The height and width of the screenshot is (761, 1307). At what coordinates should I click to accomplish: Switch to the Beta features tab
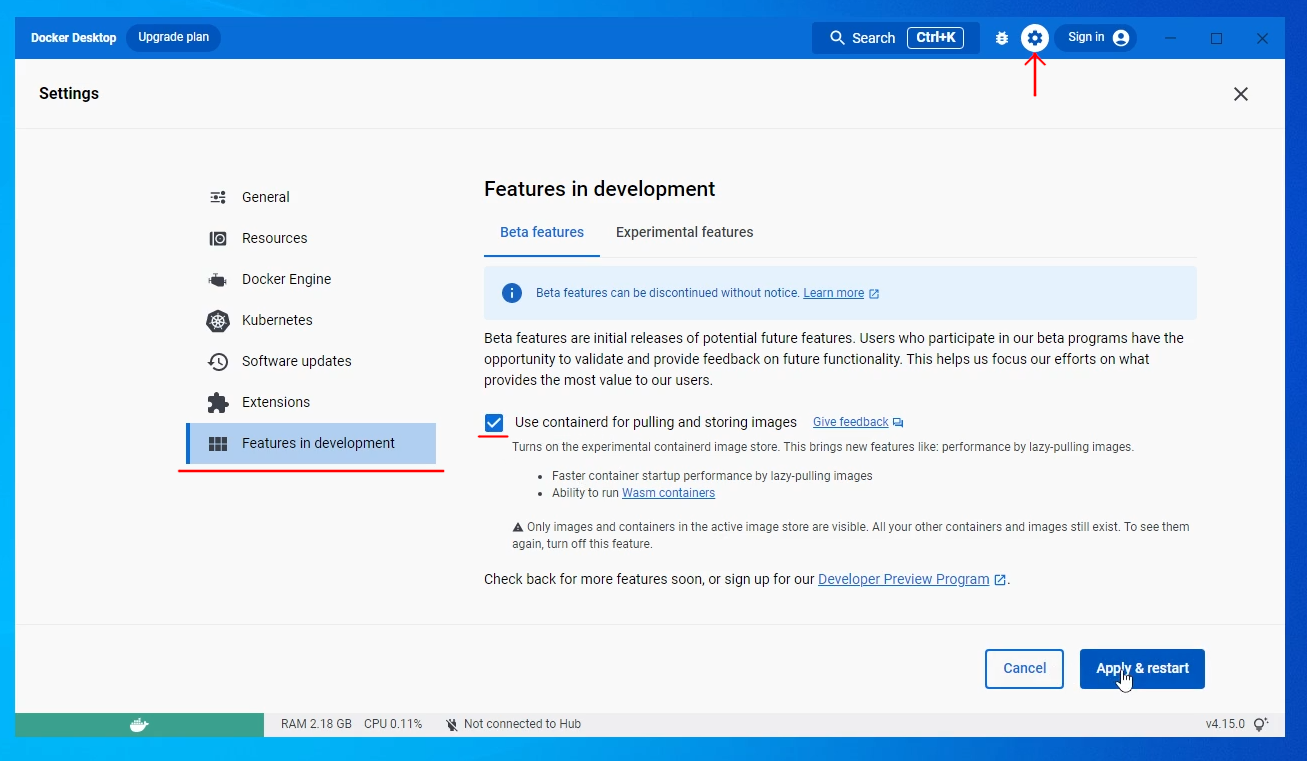pyautogui.click(x=542, y=232)
